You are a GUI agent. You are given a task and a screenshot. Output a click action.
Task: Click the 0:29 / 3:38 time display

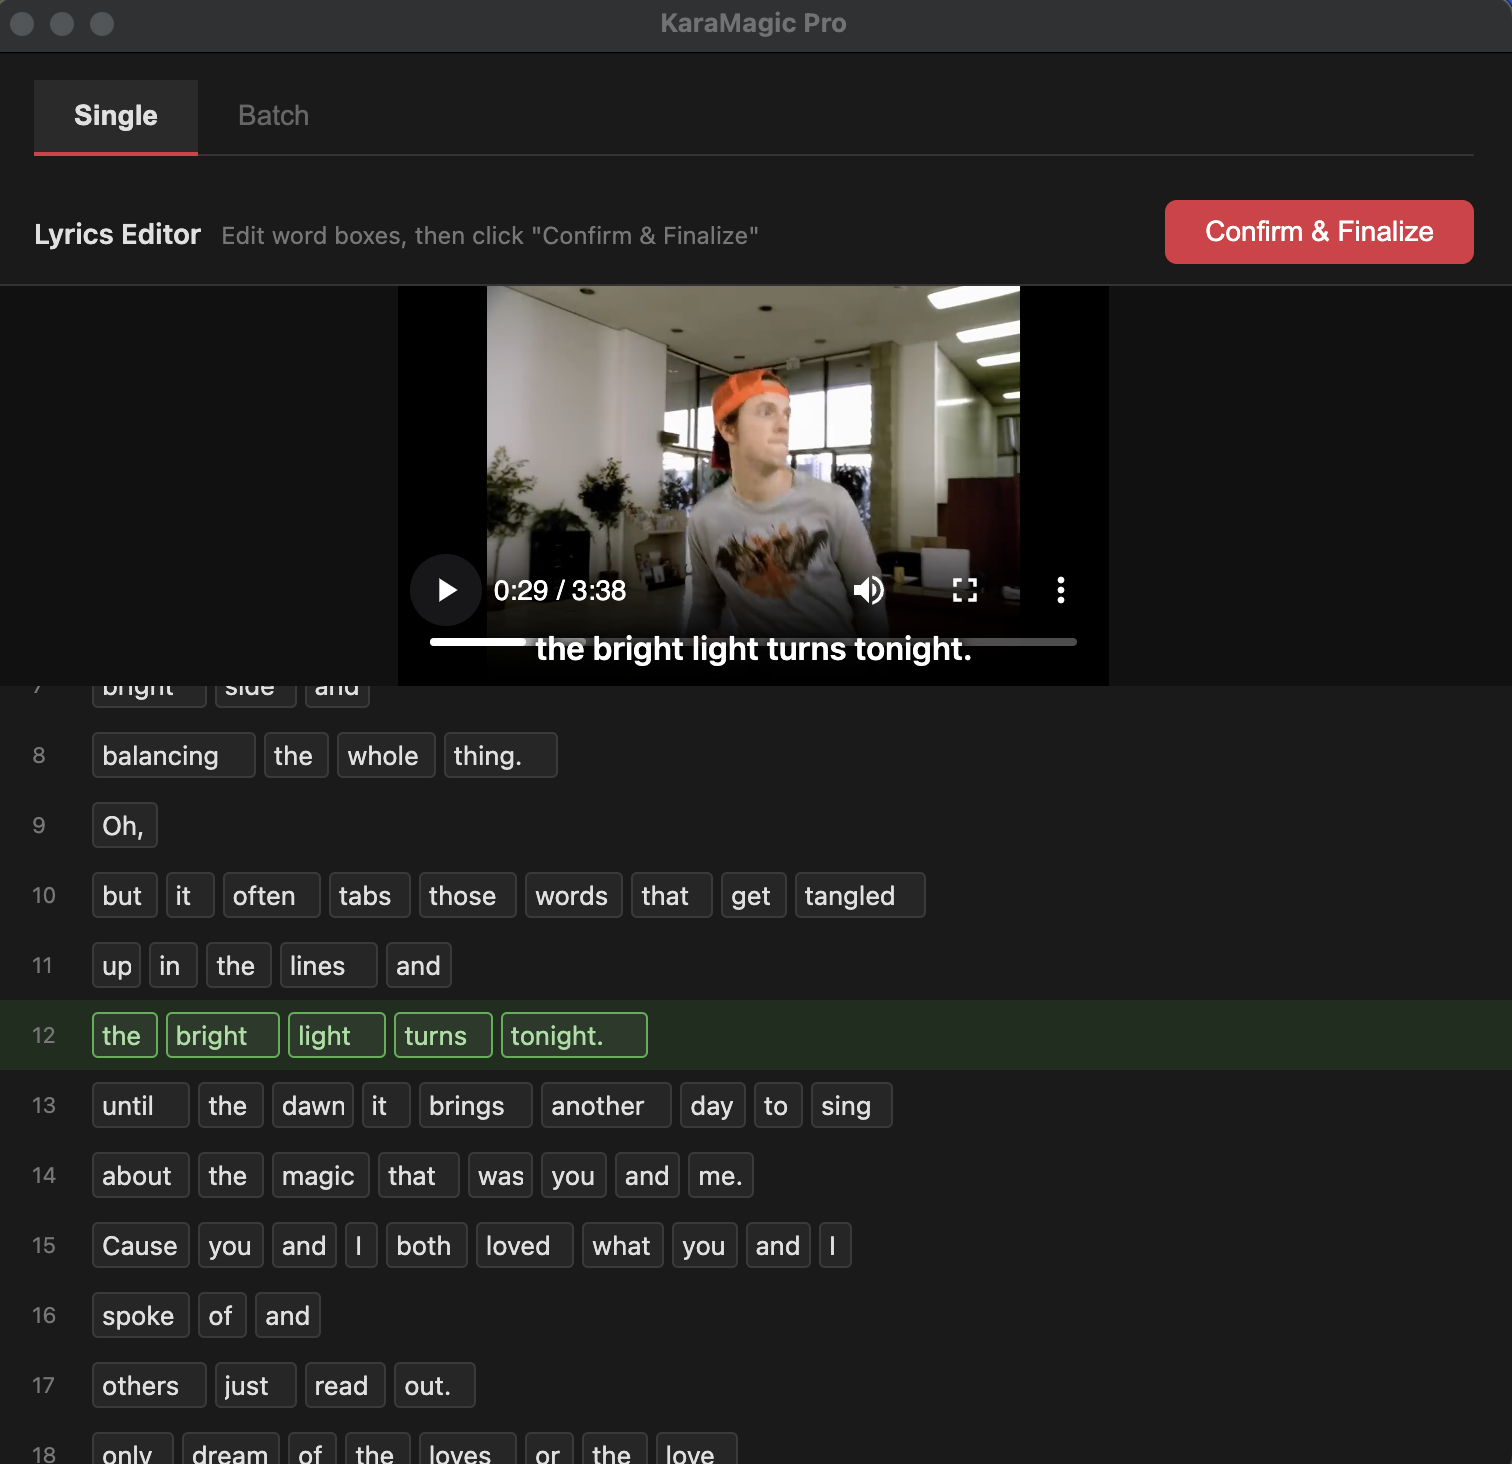click(560, 590)
